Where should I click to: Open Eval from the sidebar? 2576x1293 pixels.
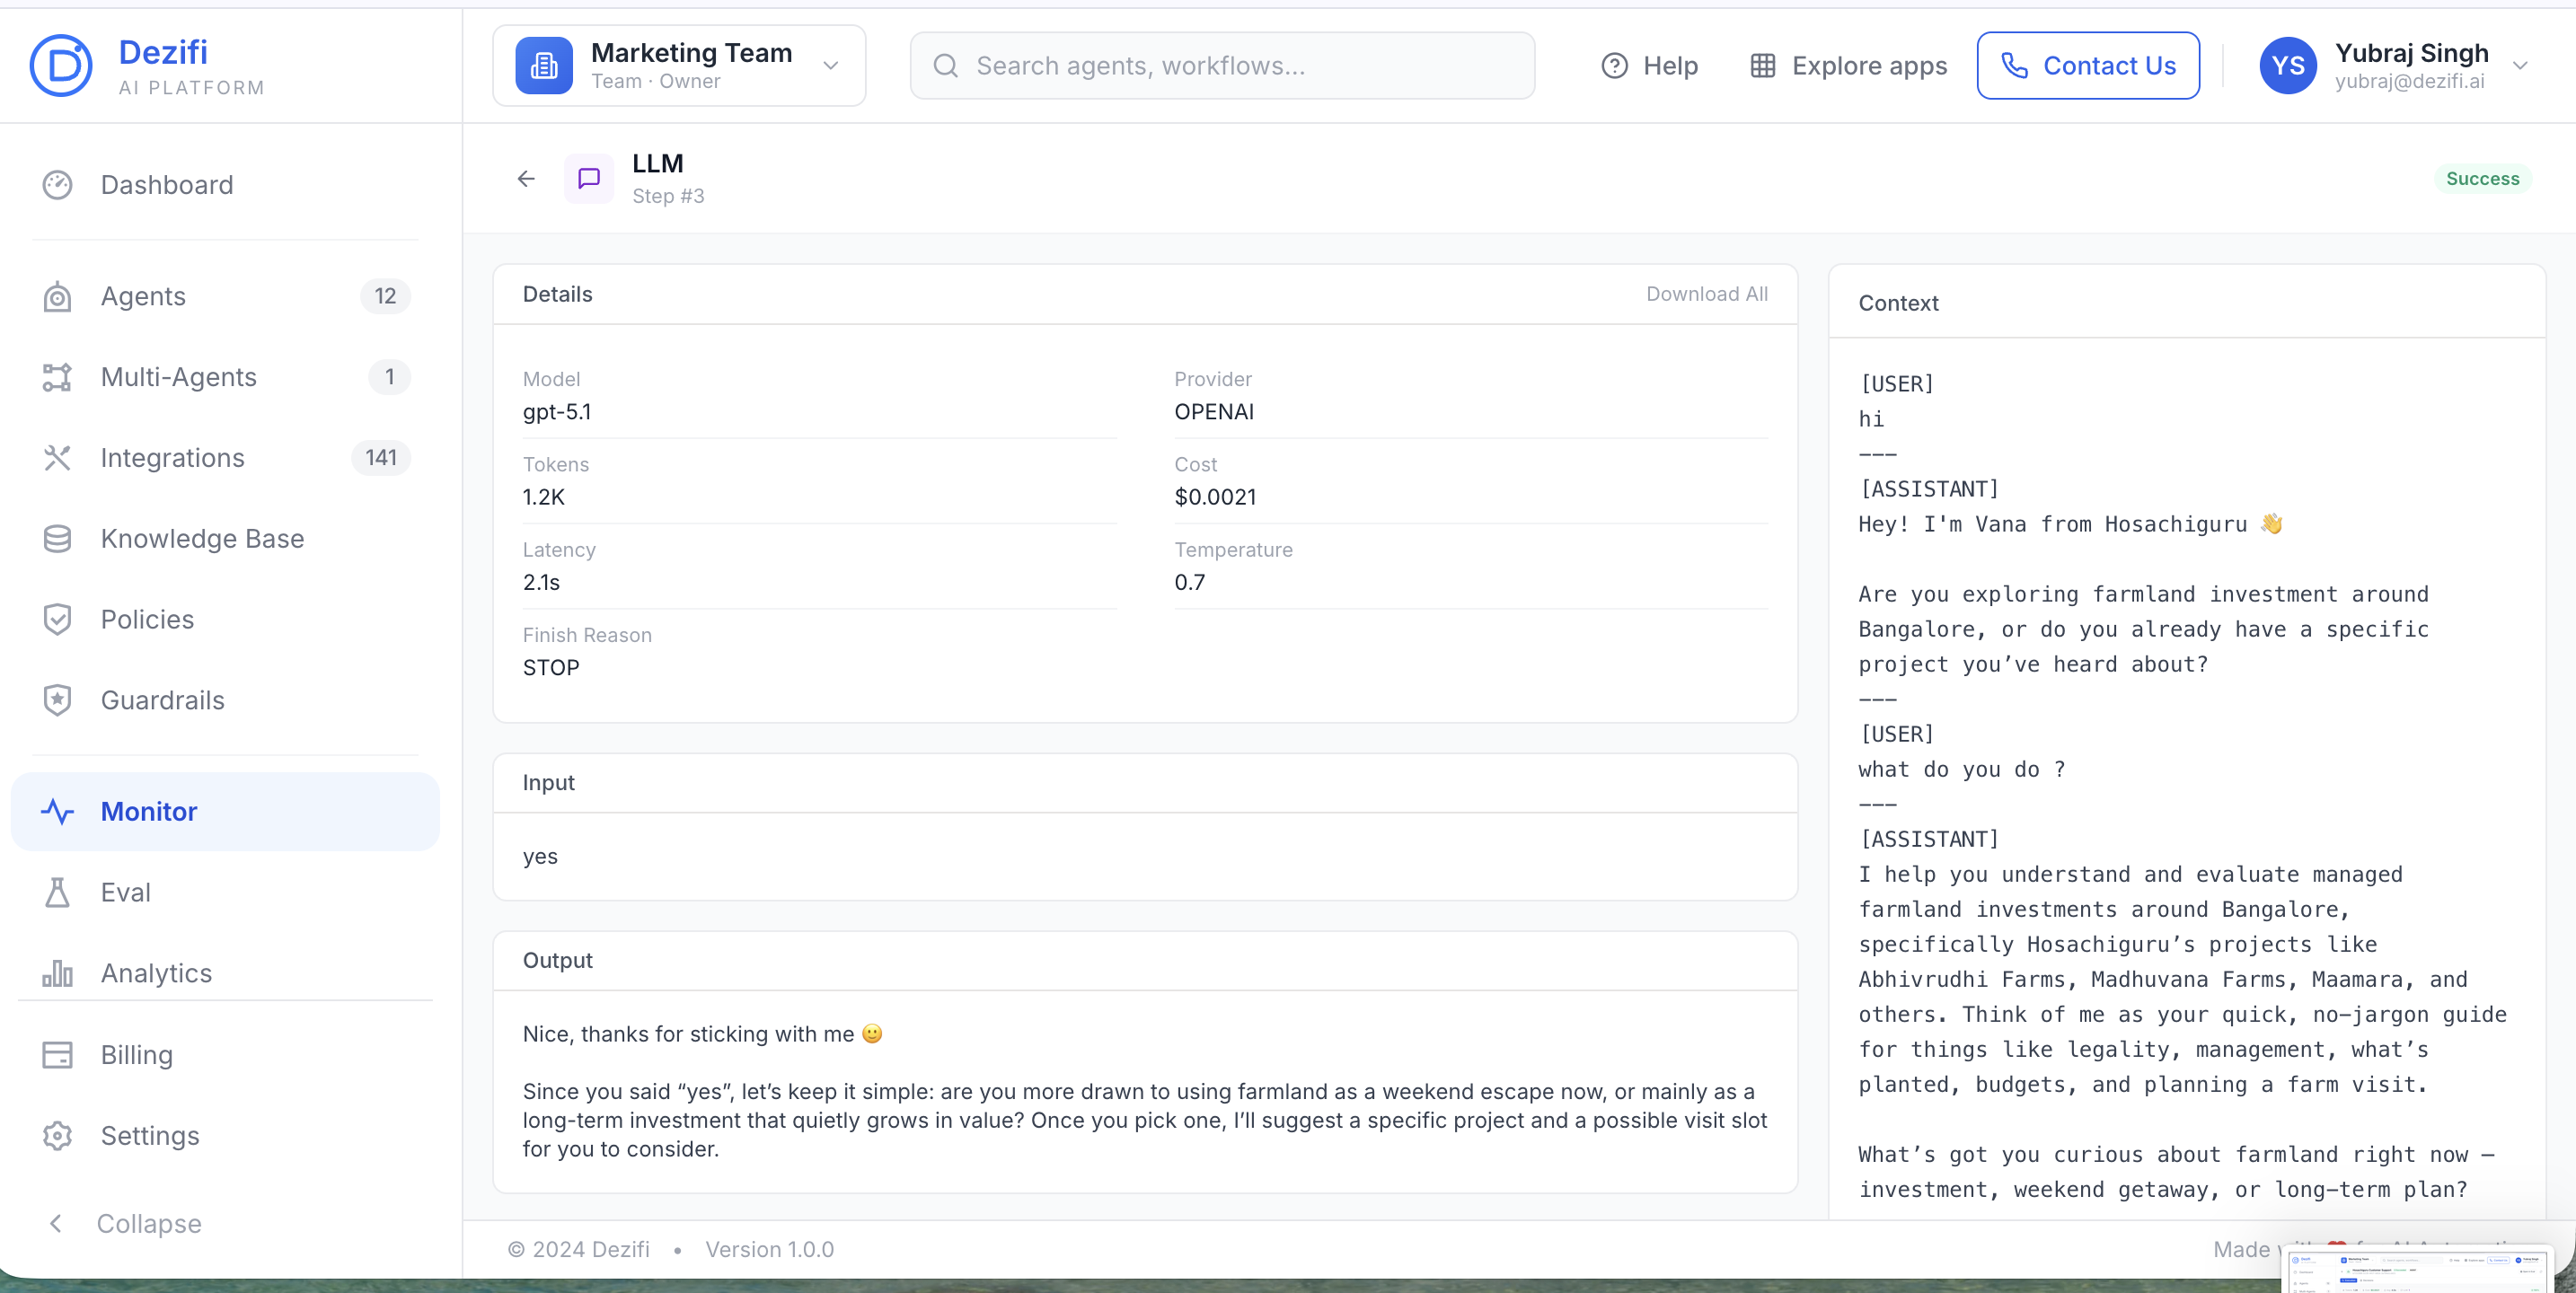225,892
